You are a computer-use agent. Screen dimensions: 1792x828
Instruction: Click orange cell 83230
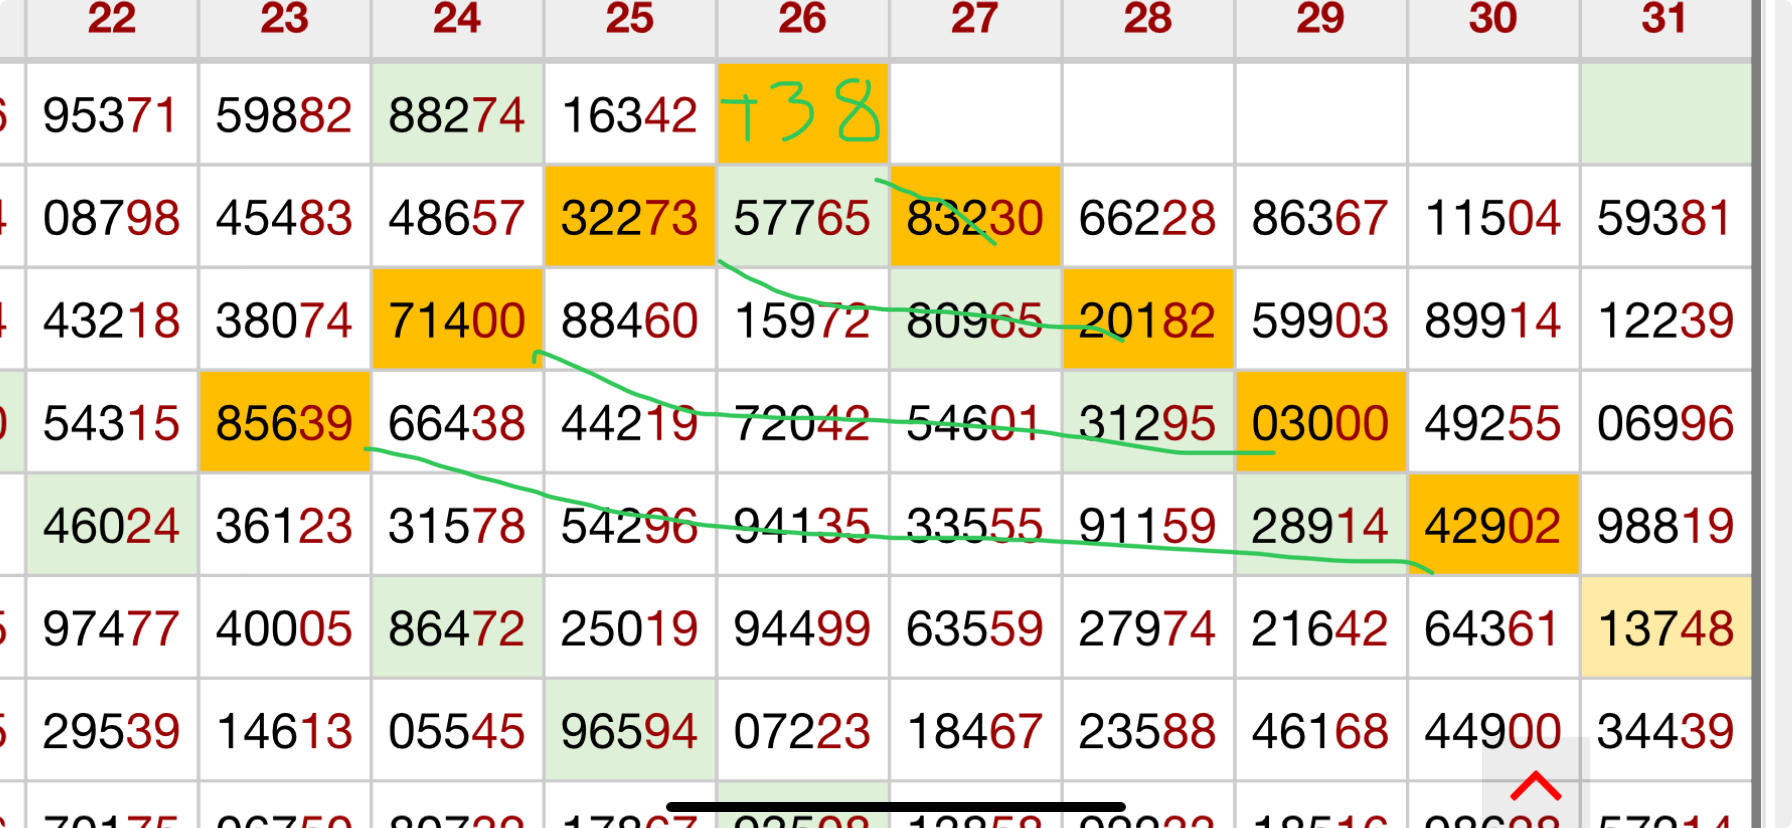[x=974, y=218]
